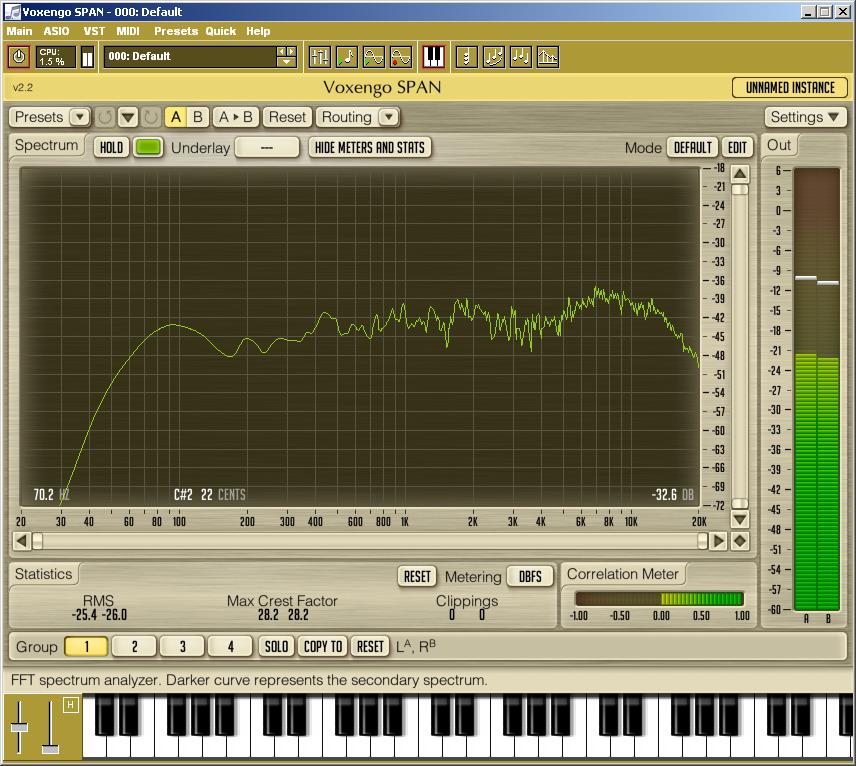Open the Quick menu

point(221,31)
